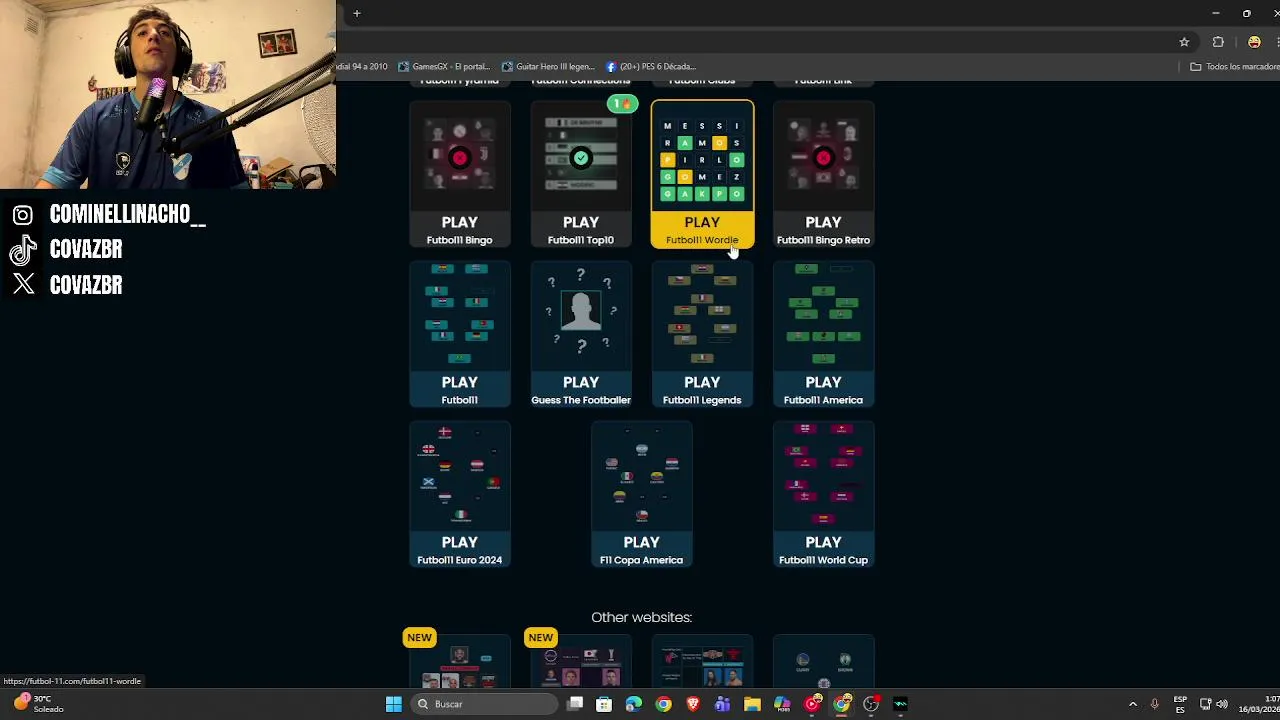Open a new browser tab with plus button
1280x720 pixels.
coord(357,13)
